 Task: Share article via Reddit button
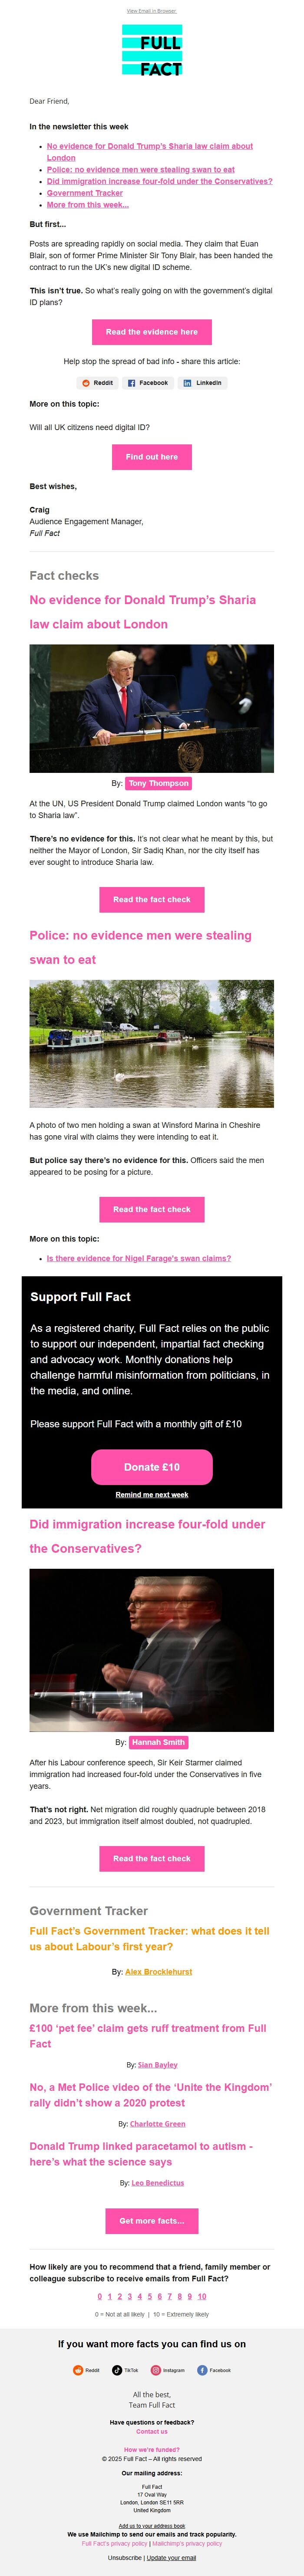tap(98, 383)
